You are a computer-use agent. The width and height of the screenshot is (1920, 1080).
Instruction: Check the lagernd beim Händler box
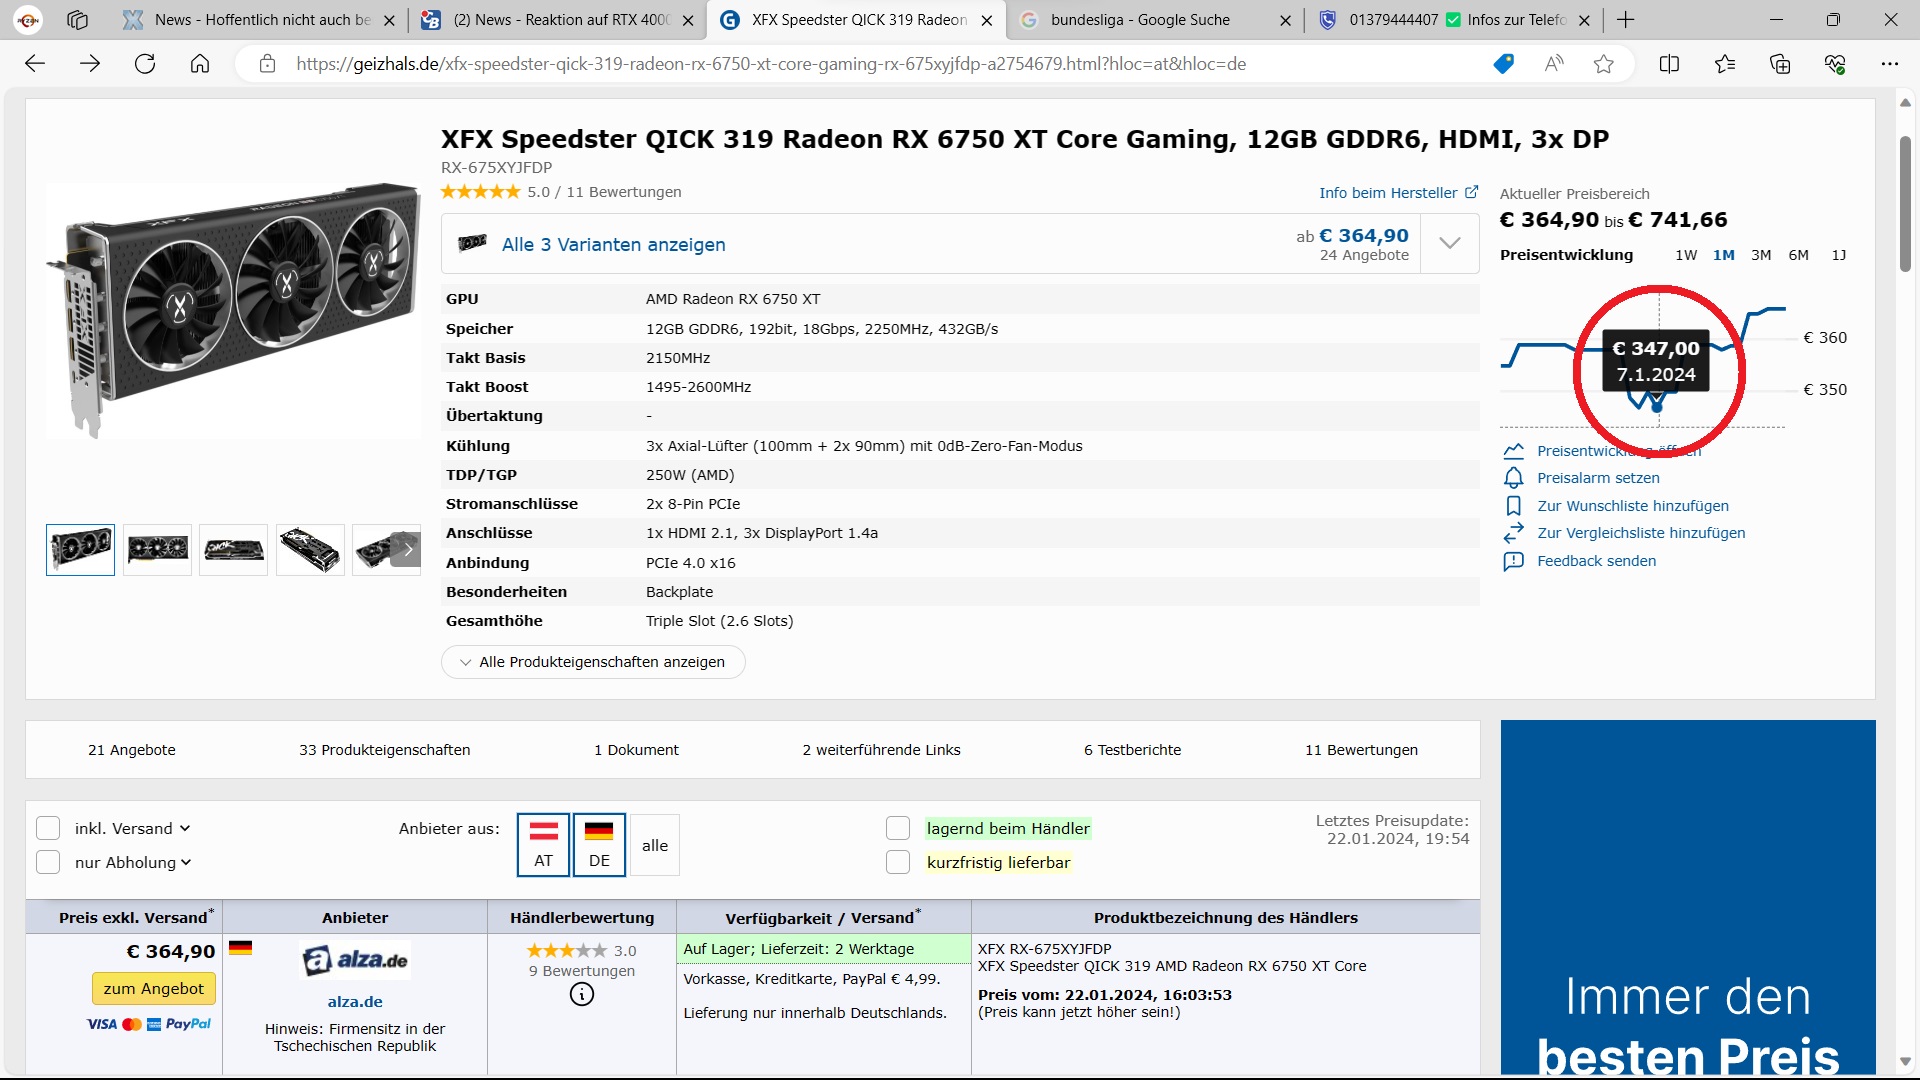click(x=898, y=828)
